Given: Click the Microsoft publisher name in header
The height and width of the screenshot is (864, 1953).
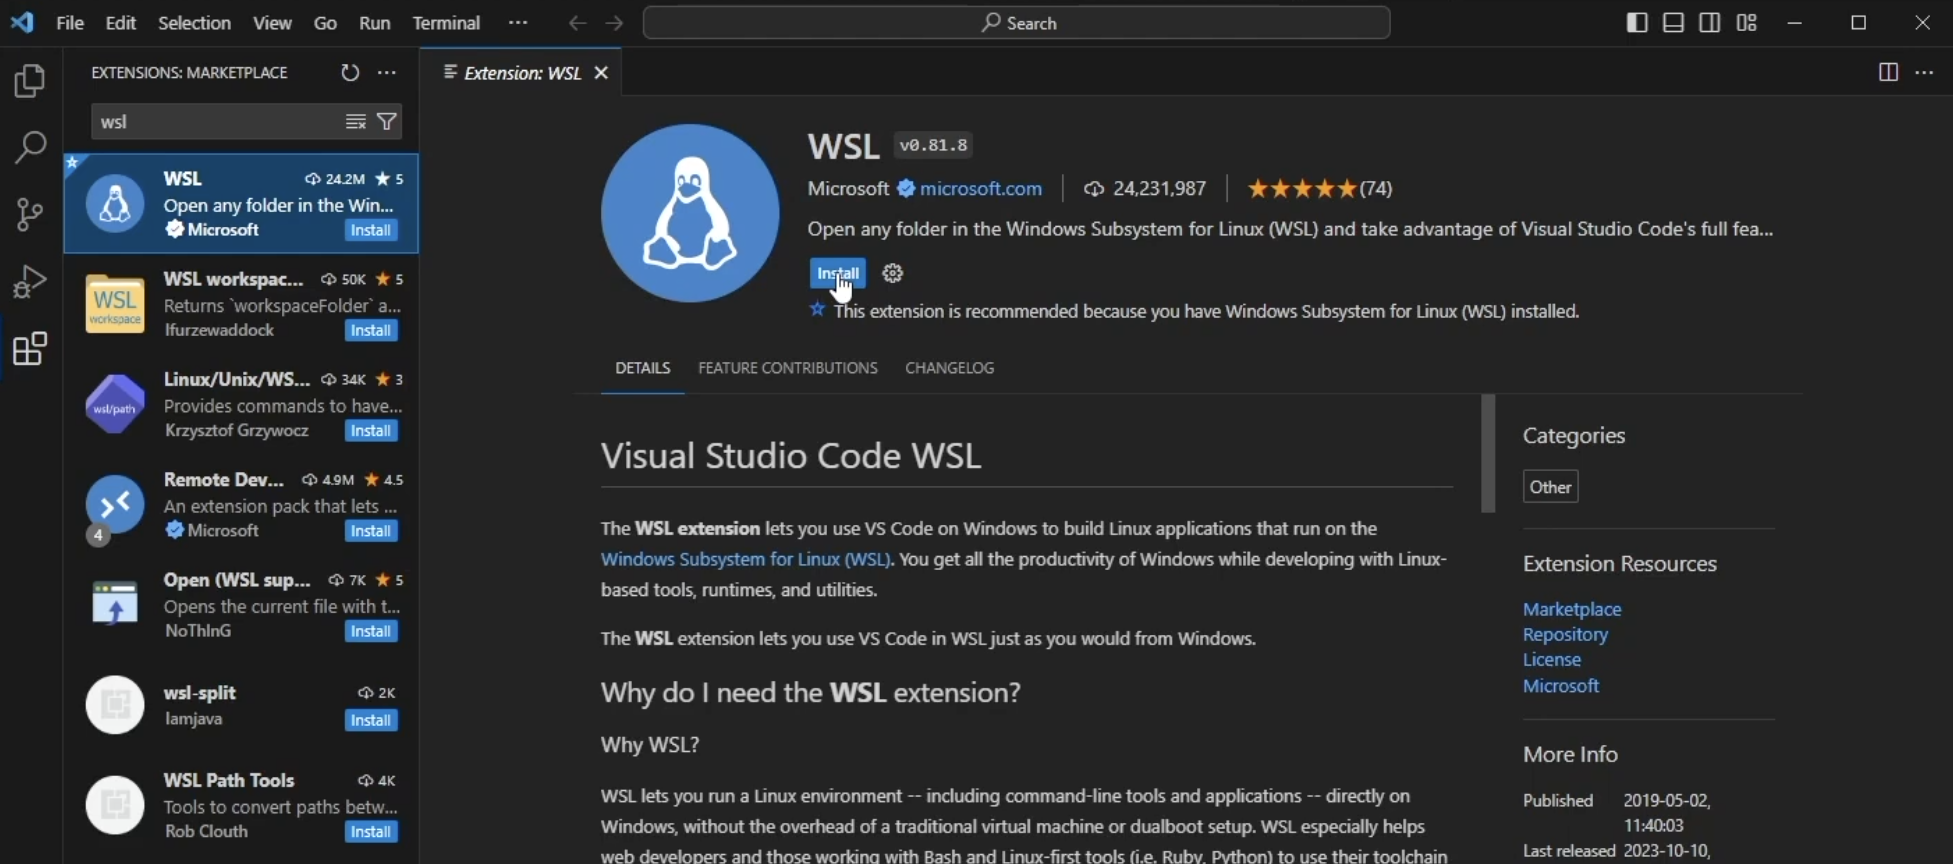Looking at the screenshot, I should (x=848, y=189).
